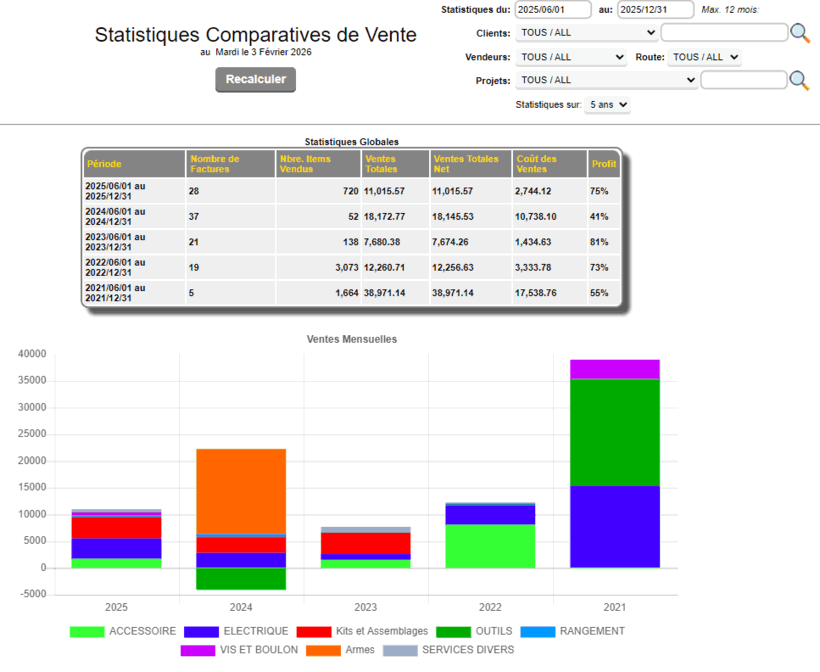Click the orange Armes bar for 2024

click(x=241, y=490)
